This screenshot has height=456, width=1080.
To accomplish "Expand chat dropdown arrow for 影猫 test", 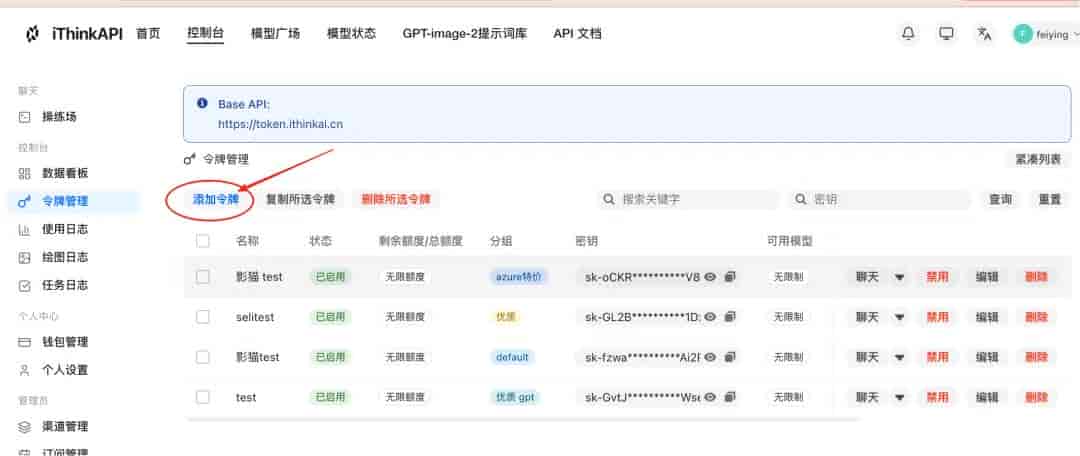I will [x=899, y=277].
